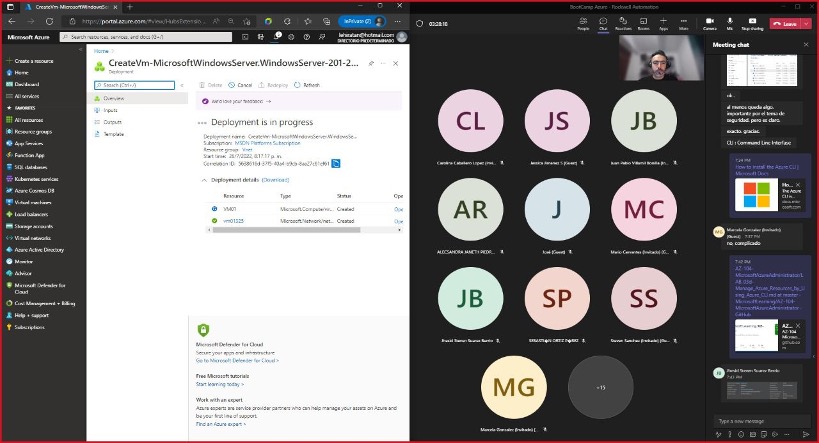
Task: Copy the Correlation ID to clipboard
Action: (x=336, y=164)
